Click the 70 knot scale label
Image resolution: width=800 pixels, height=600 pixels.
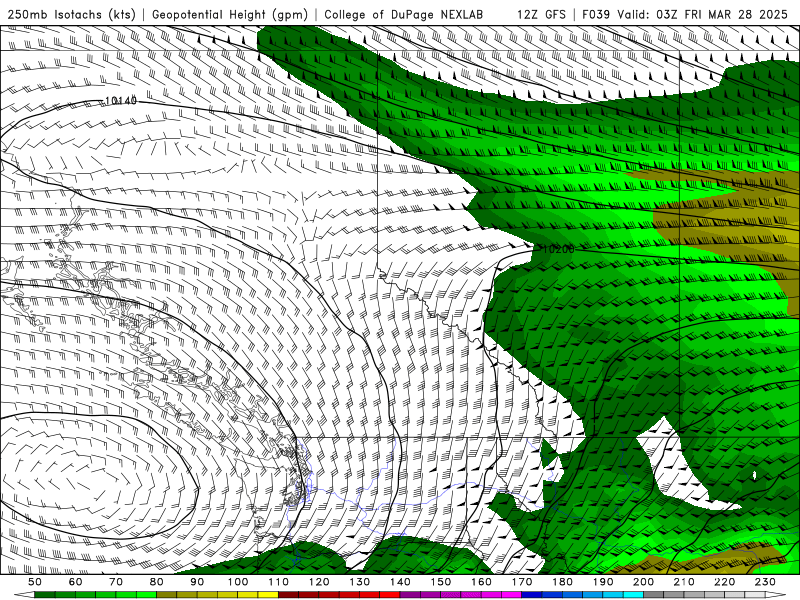[116, 582]
